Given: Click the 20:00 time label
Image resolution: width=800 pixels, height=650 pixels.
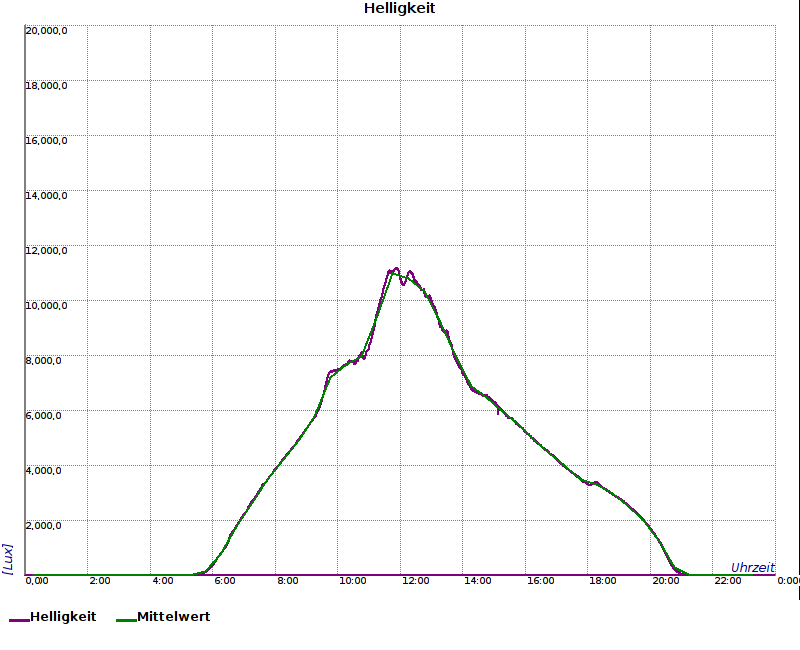Looking at the screenshot, I should (x=666, y=581).
